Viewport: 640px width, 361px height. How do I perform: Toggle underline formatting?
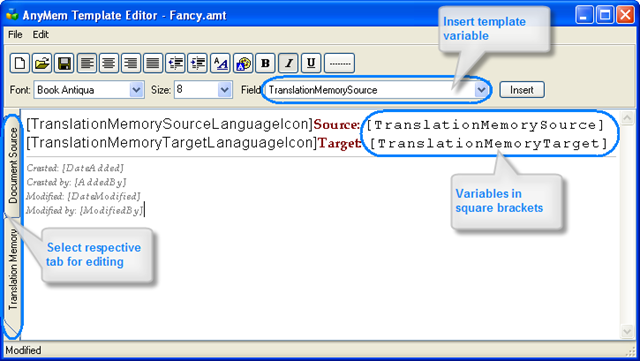coord(311,63)
